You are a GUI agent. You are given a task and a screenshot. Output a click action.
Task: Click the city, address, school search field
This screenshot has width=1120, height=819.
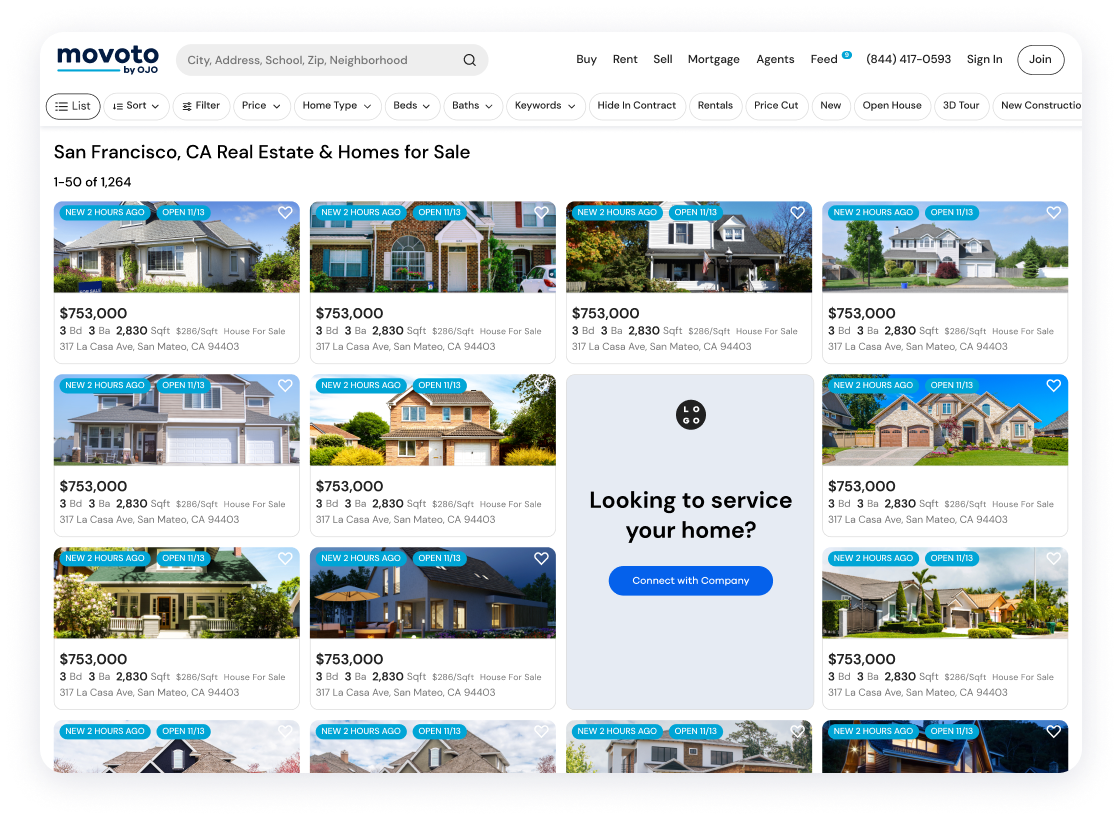point(332,60)
